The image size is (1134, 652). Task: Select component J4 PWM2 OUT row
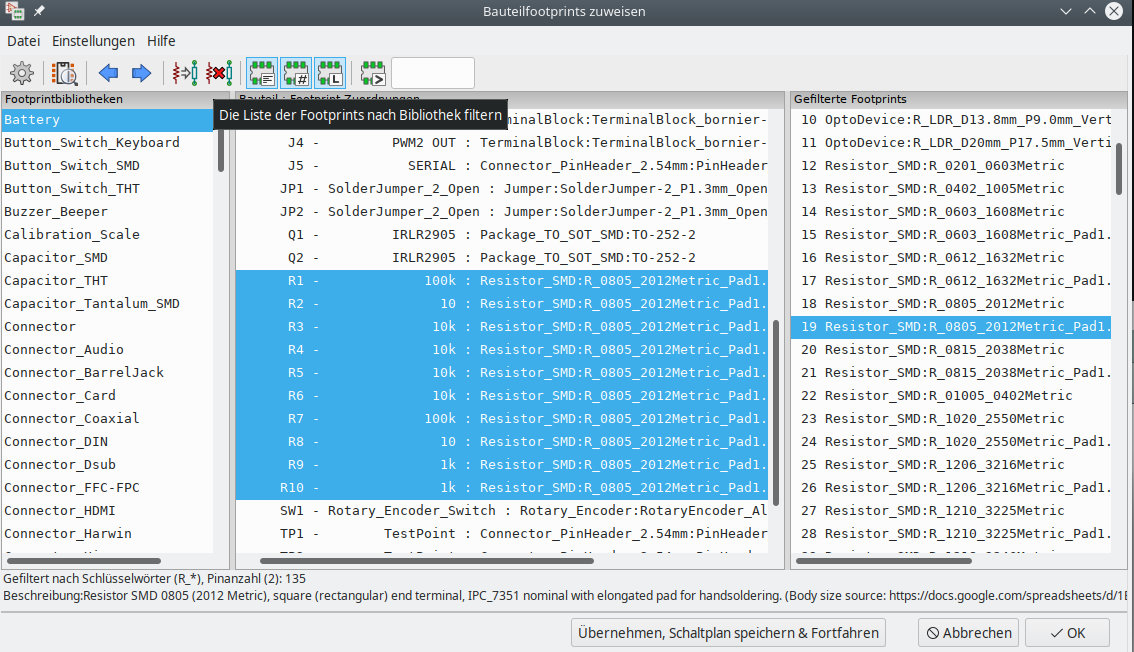point(502,142)
